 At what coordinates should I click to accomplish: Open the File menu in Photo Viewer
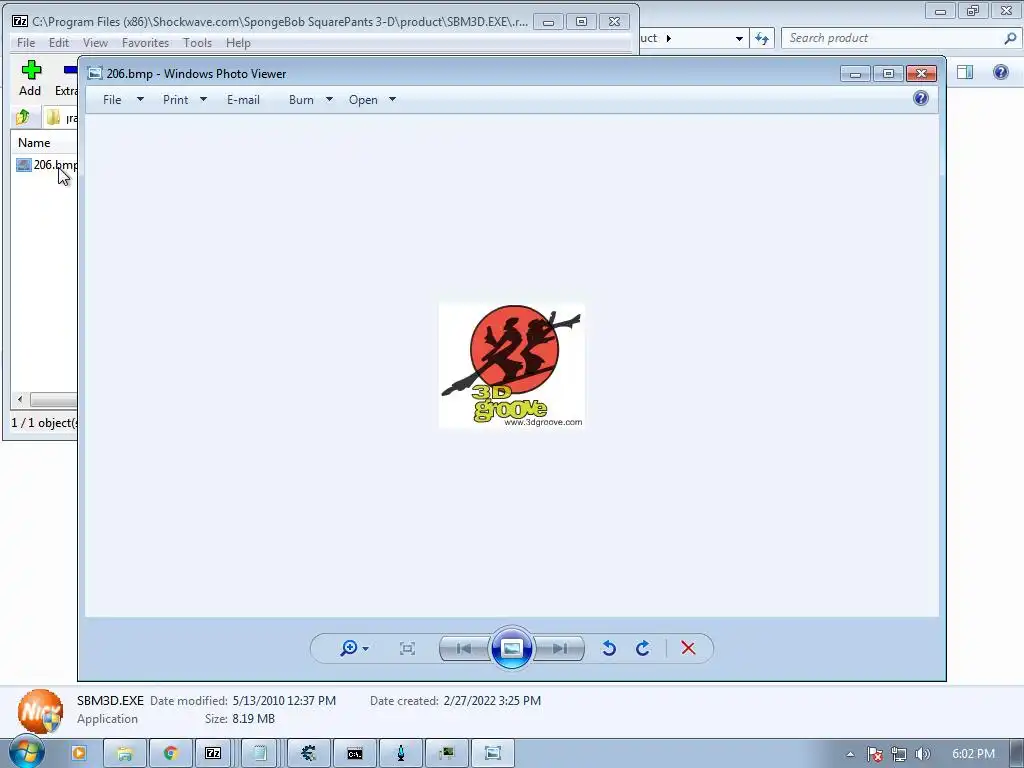[112, 100]
